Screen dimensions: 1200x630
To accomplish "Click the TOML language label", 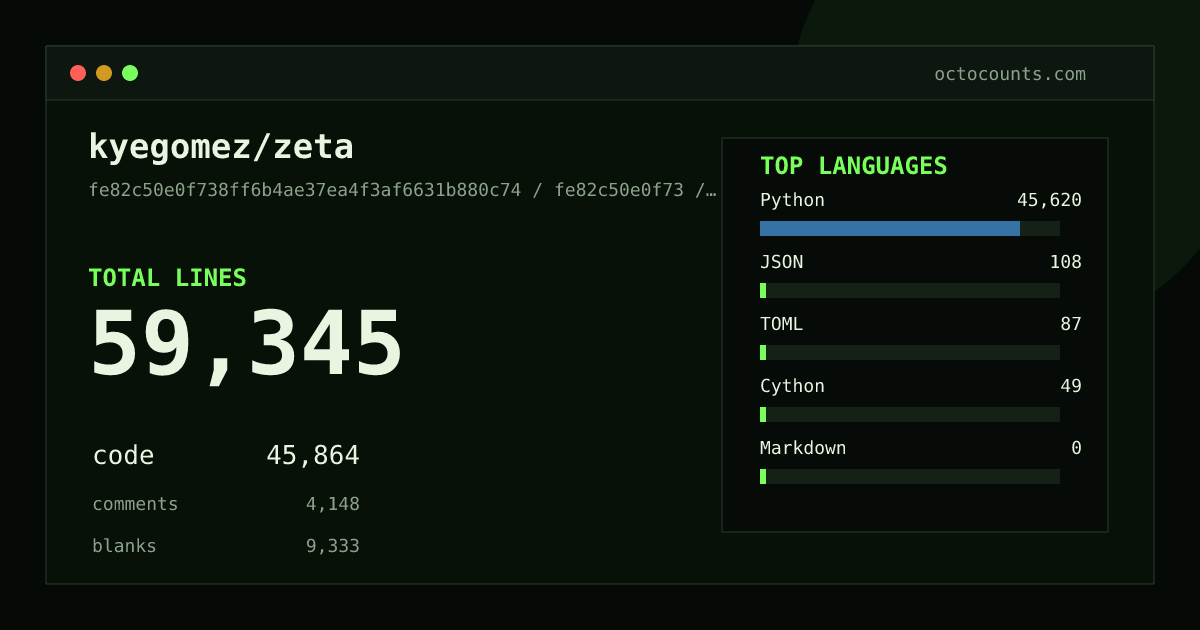I will [x=781, y=324].
